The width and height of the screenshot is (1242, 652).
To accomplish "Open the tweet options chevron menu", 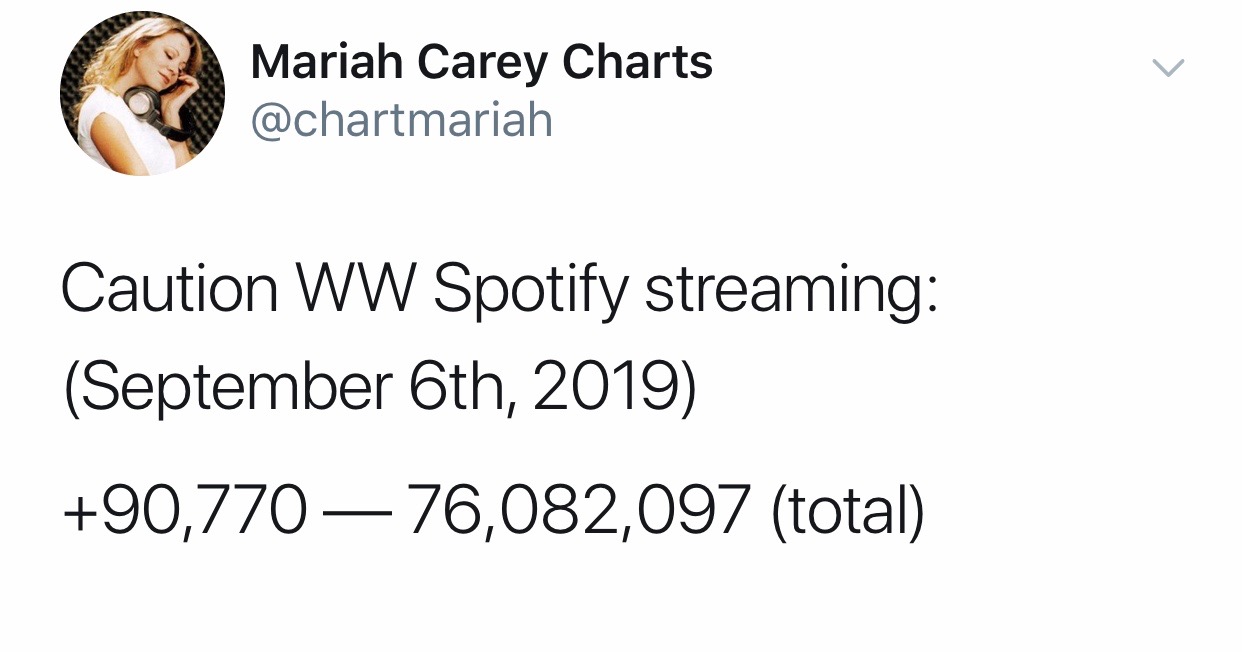I will coord(1167,68).
